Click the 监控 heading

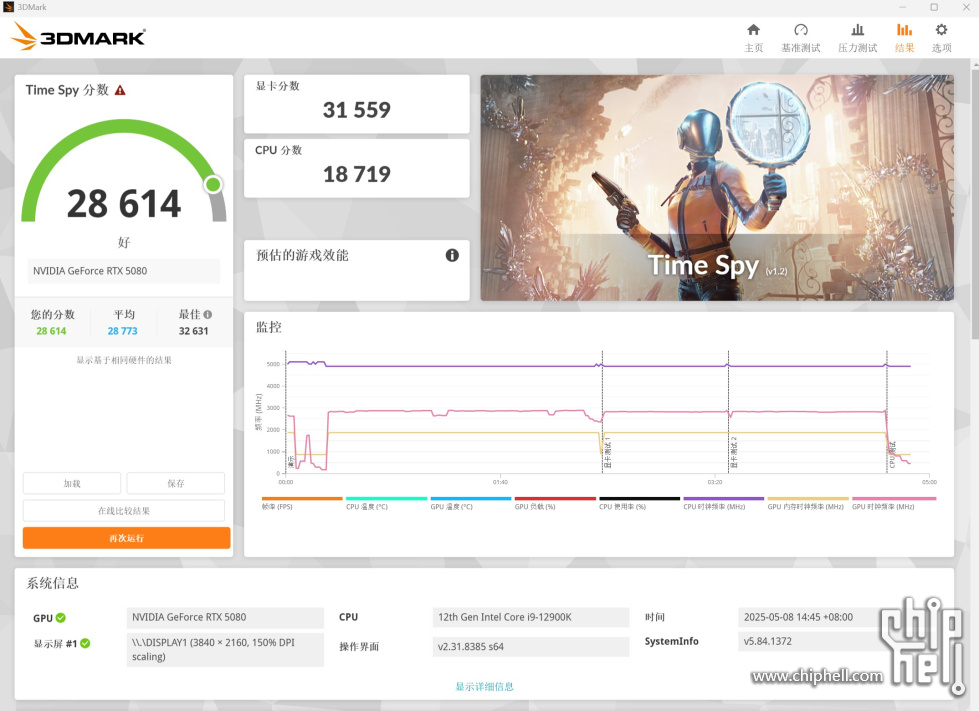coord(268,327)
